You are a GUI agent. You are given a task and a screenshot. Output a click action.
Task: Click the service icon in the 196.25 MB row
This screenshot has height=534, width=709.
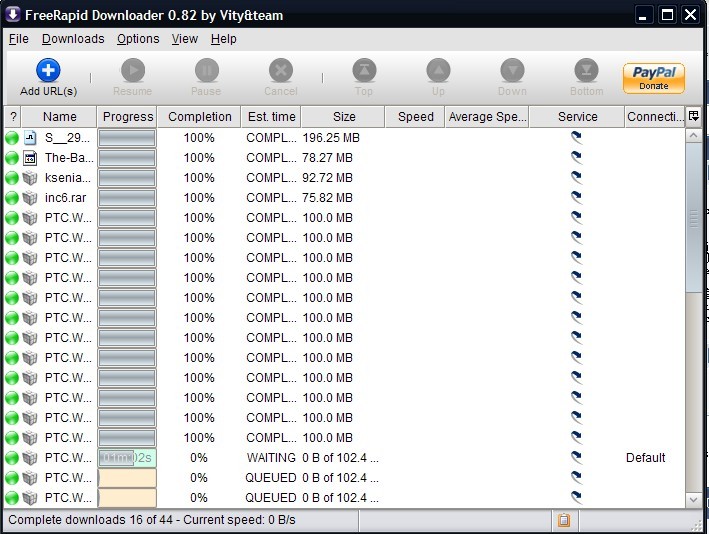[577, 137]
